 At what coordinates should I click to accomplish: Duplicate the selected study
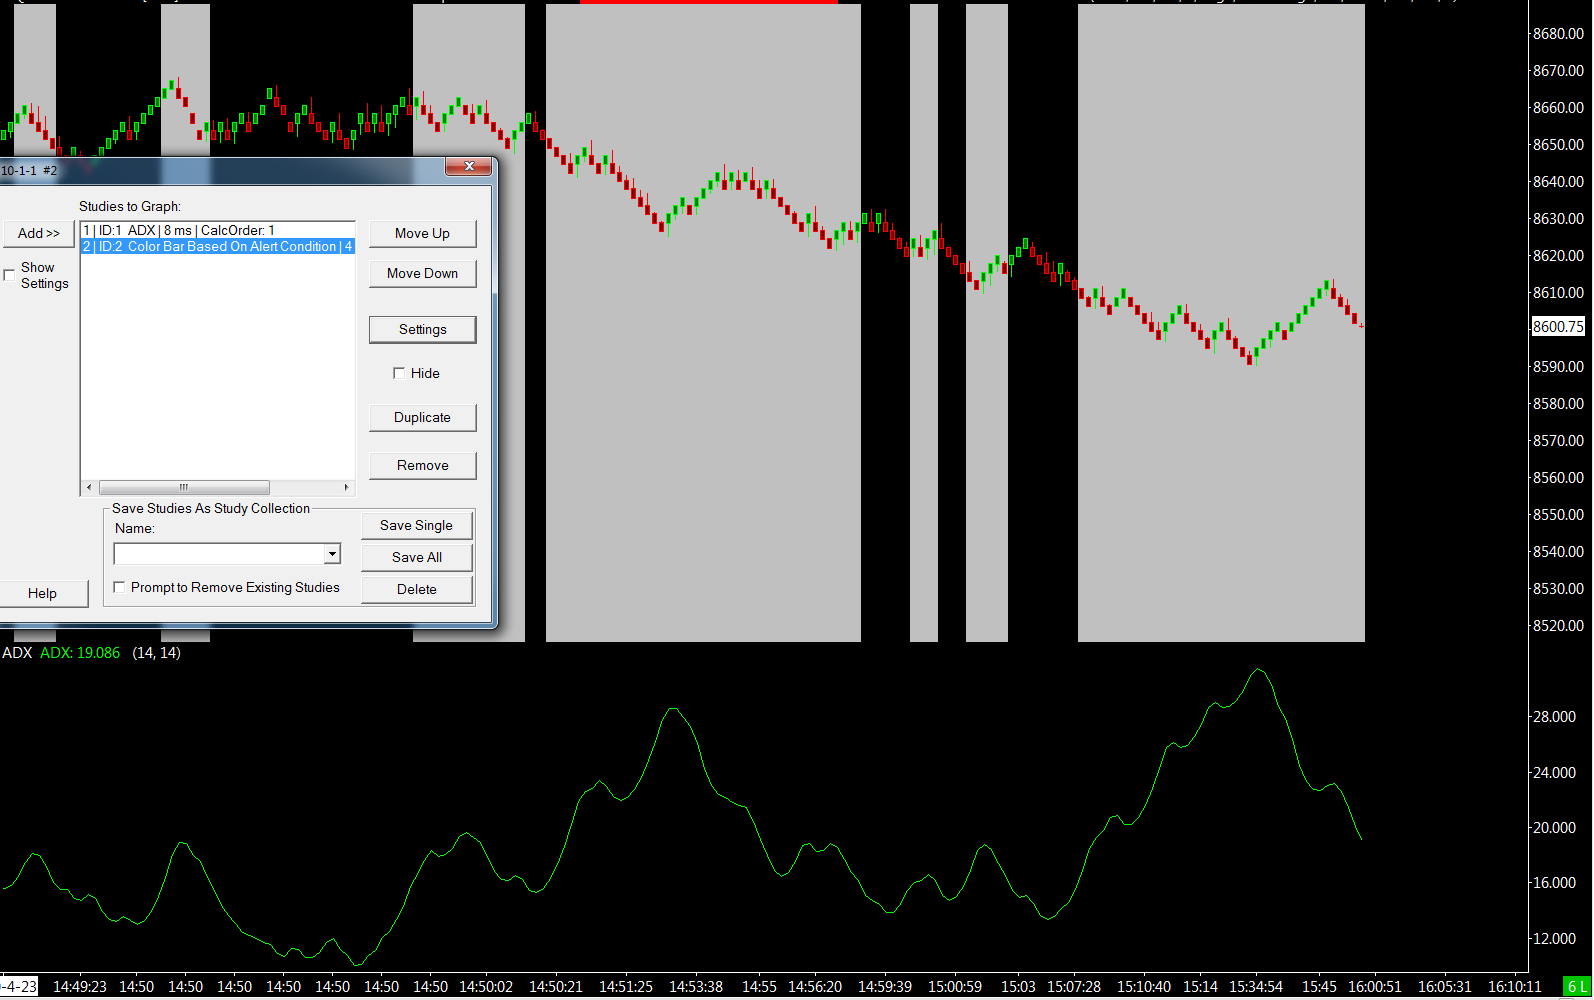tap(422, 417)
